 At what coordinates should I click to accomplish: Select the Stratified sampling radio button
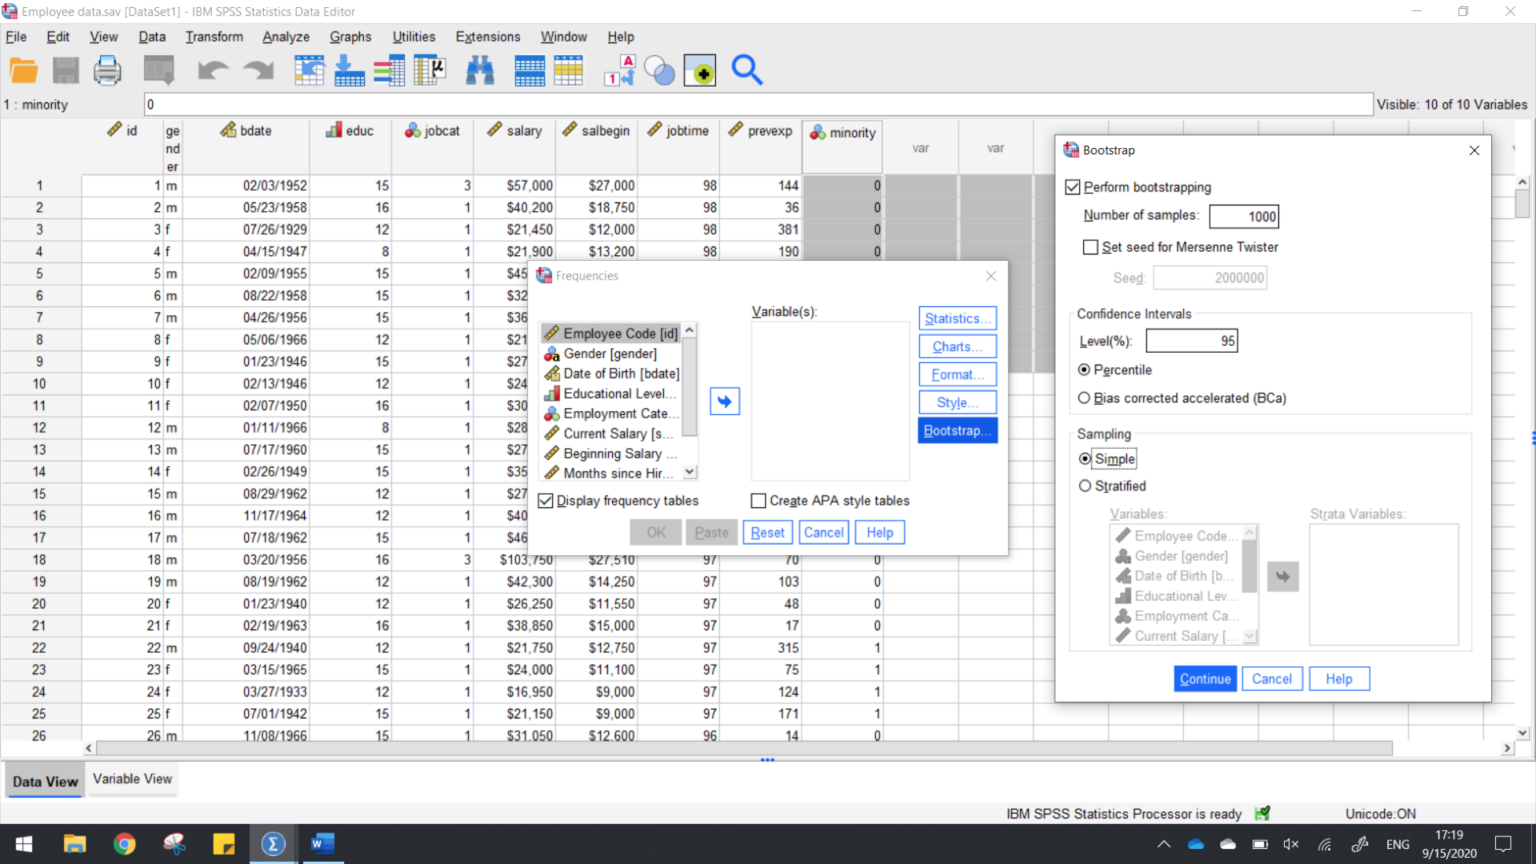(1085, 486)
